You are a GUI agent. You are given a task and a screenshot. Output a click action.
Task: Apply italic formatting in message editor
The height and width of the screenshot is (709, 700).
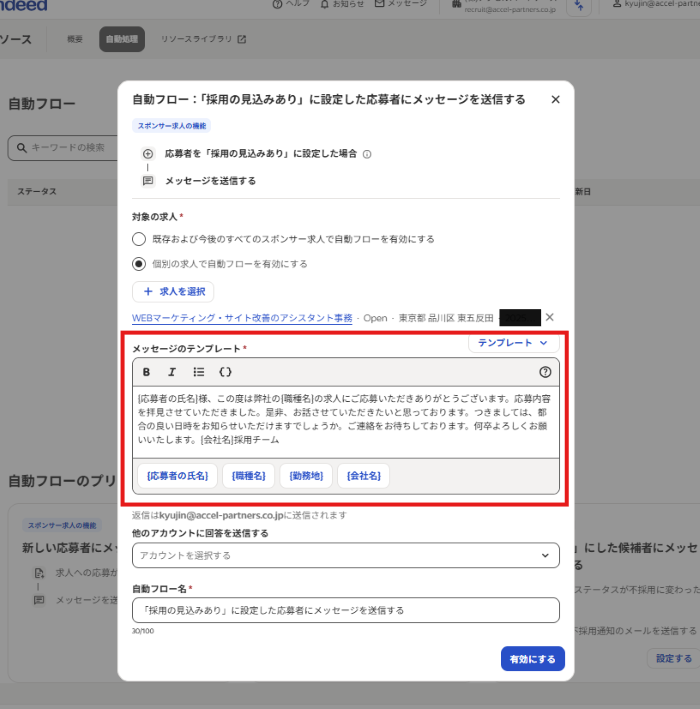(172, 372)
